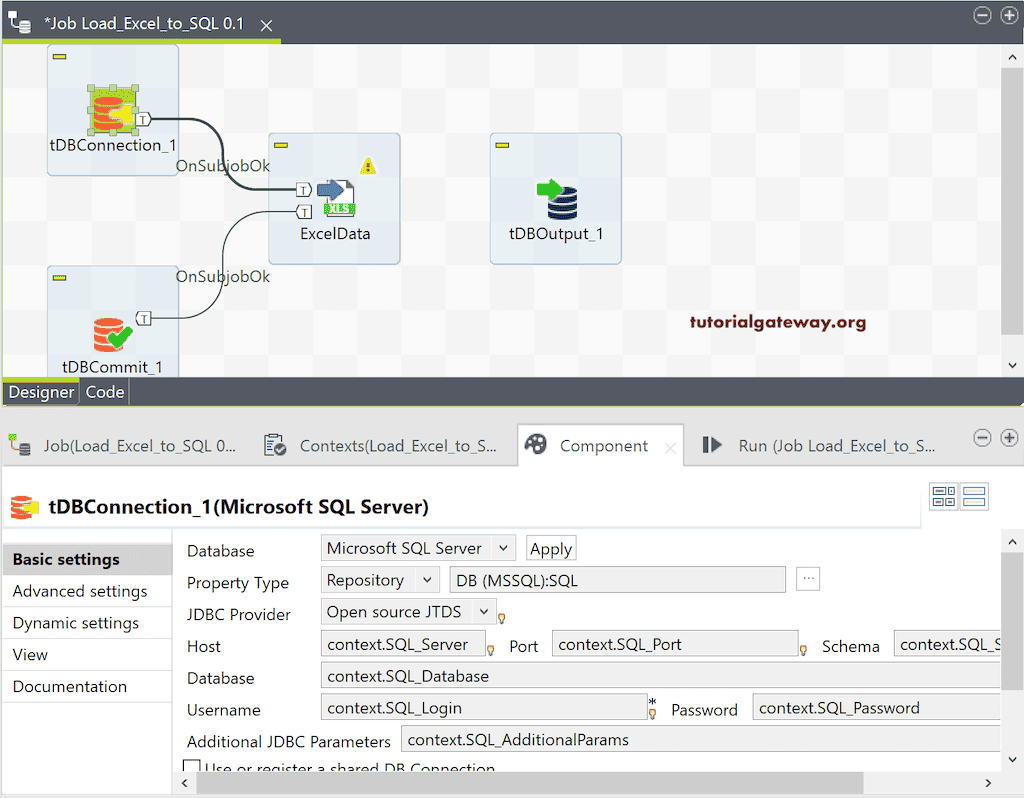Click the Apply button
Image resolution: width=1024 pixels, height=798 pixels.
coord(550,547)
